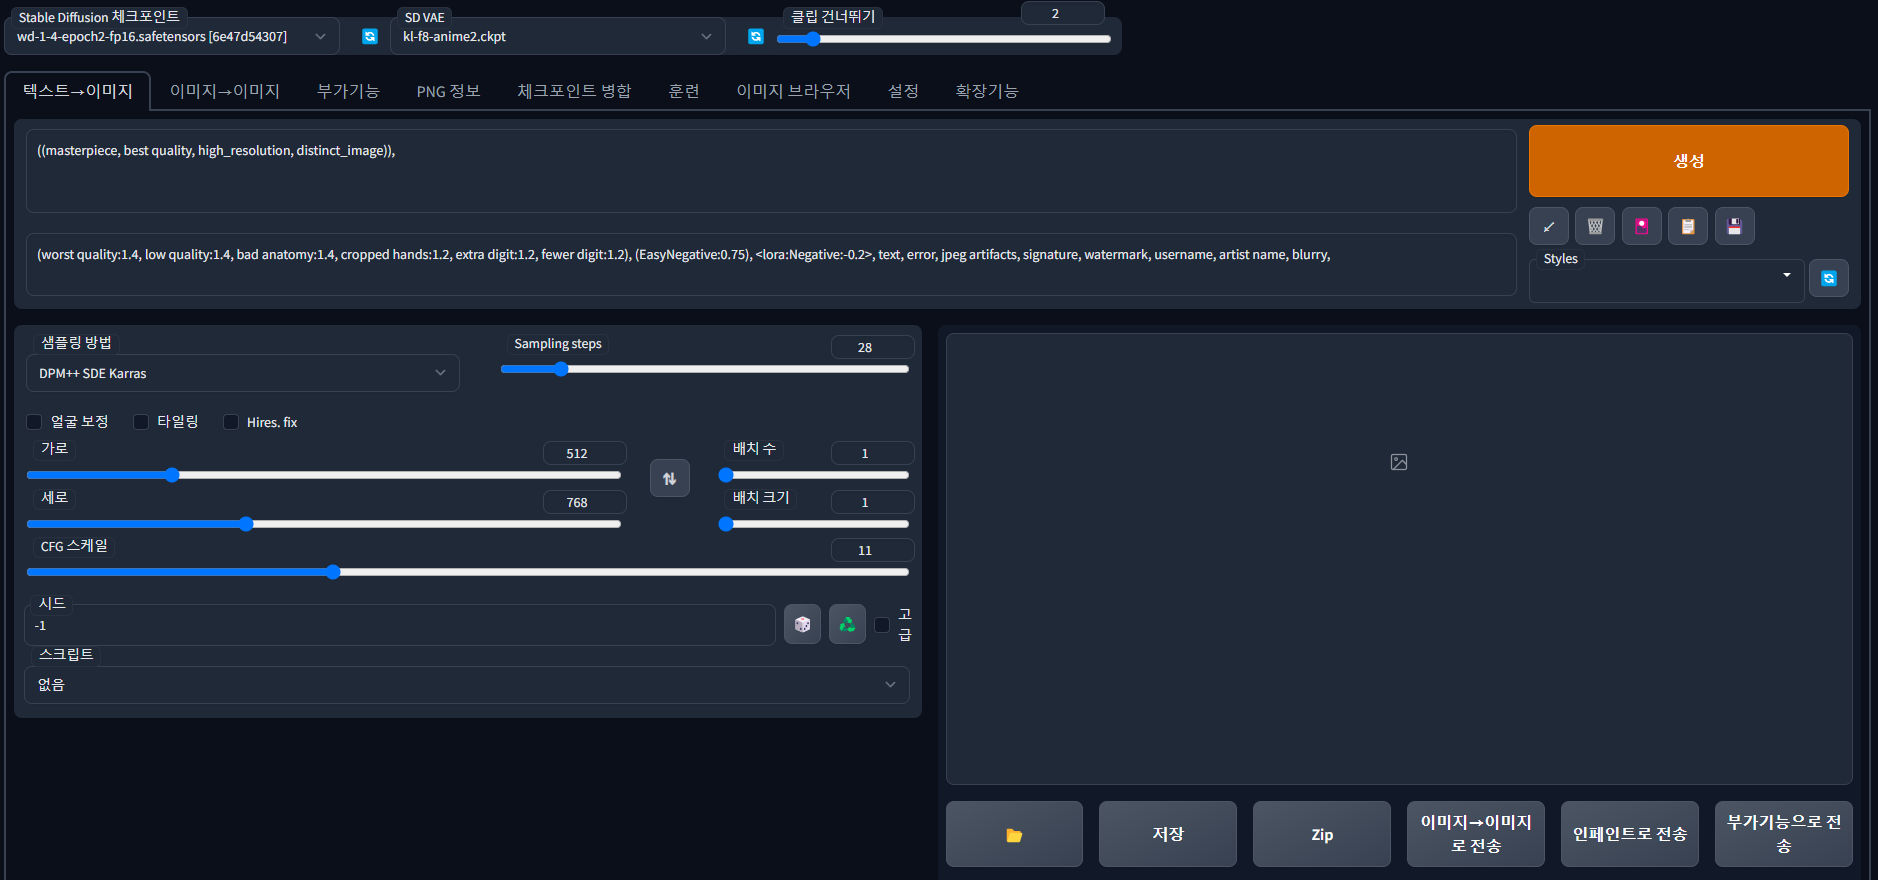The height and width of the screenshot is (880, 1878).
Task: Refresh the Stable Diffusion checkpoint list
Action: coord(370,36)
